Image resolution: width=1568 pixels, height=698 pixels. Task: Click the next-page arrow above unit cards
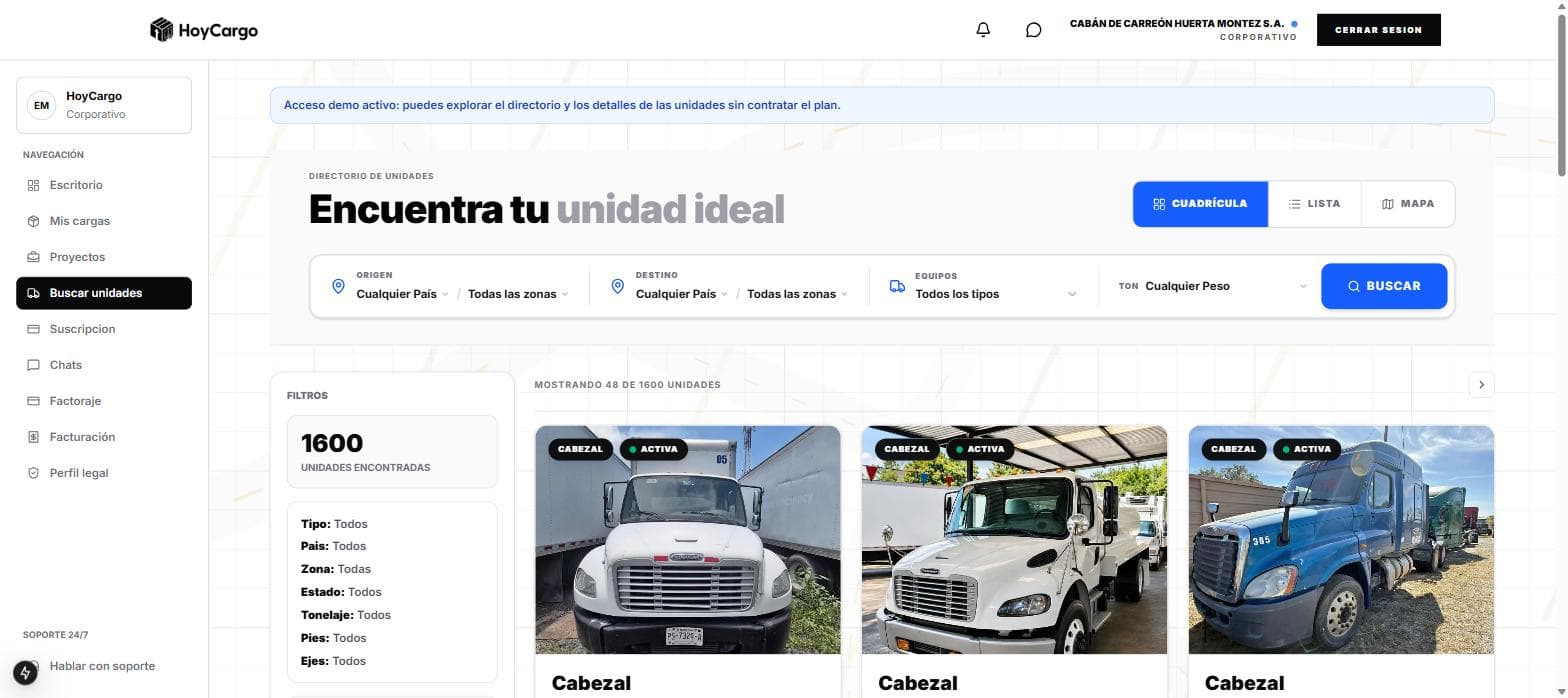1481,385
